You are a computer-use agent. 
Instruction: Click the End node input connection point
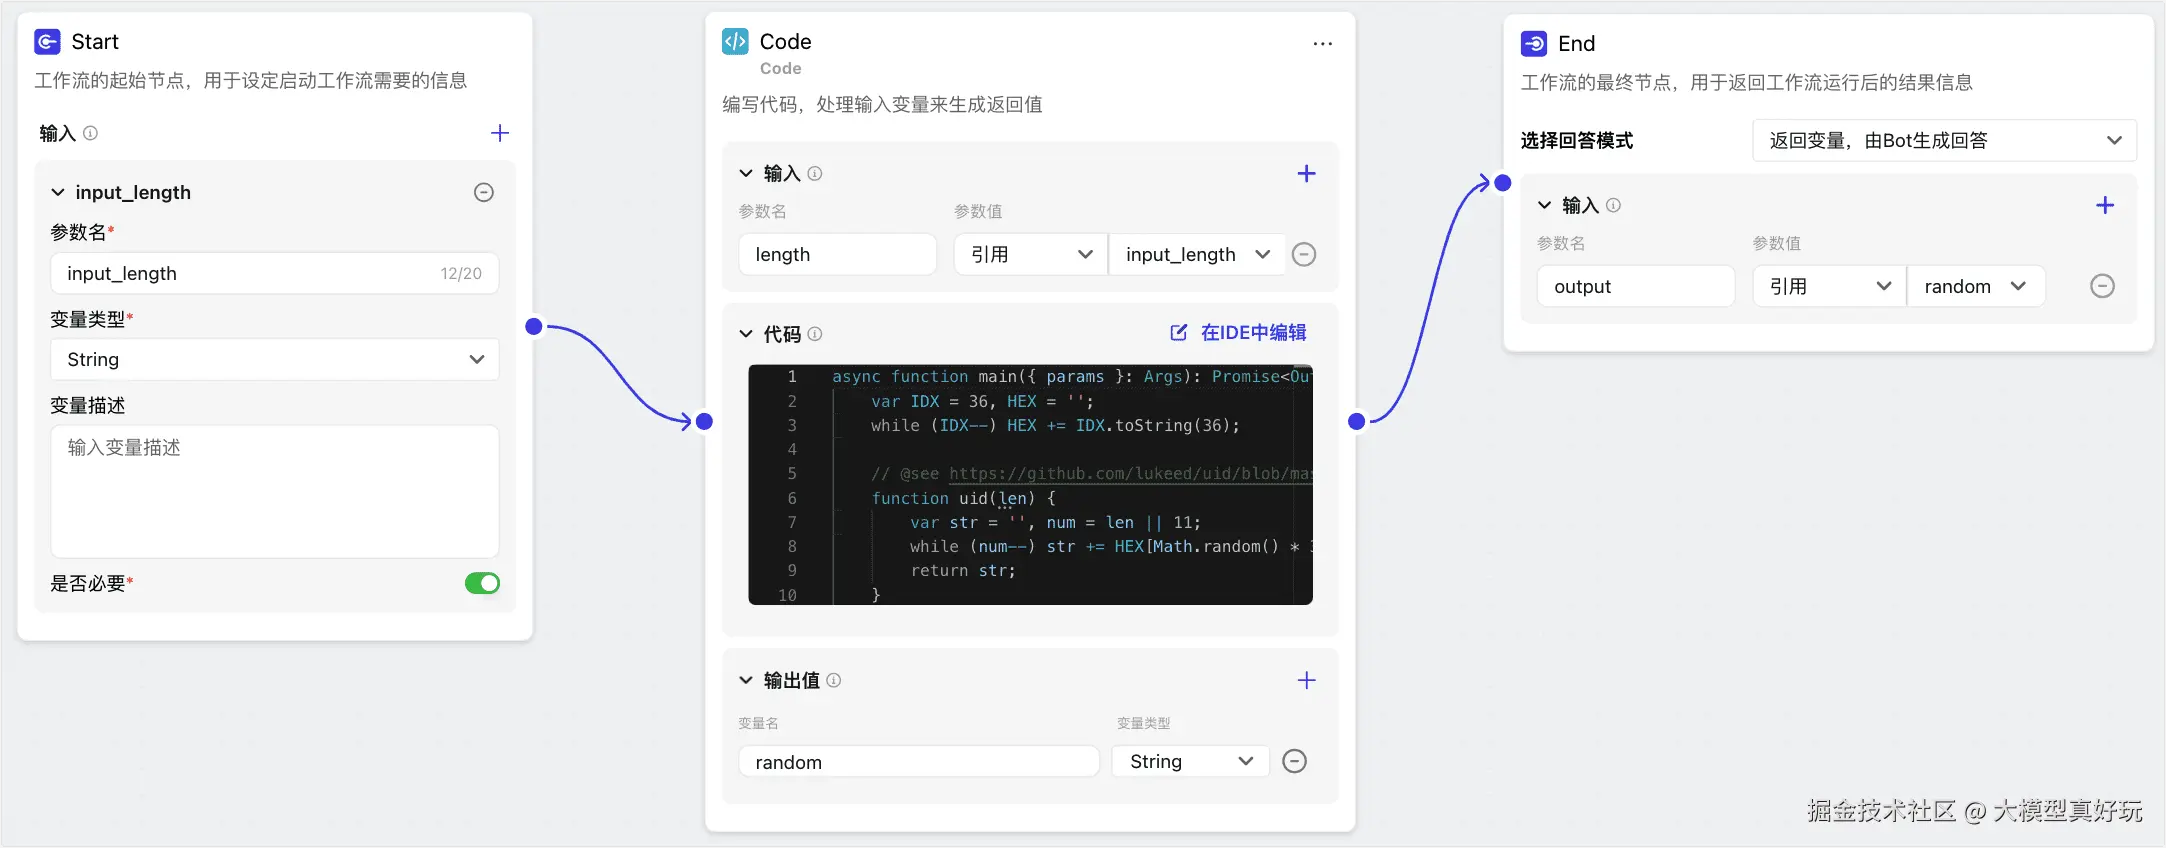coord(1503,182)
